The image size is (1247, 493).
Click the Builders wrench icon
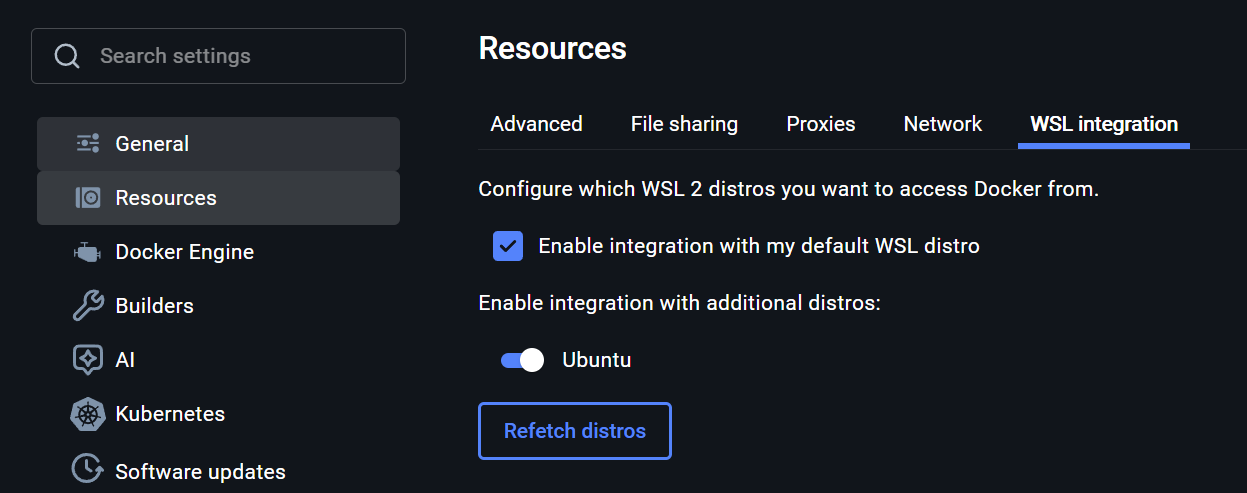88,306
